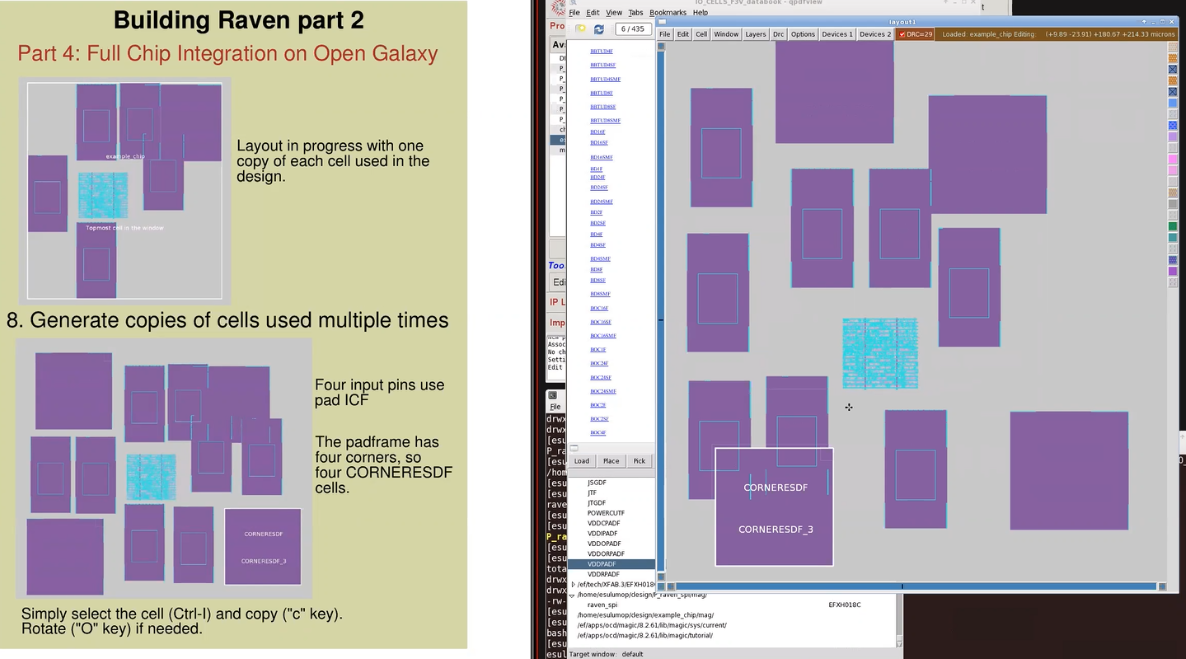The image size is (1186, 659).
Task: Click the page number field showing 6/435
Action: pyautogui.click(x=633, y=28)
